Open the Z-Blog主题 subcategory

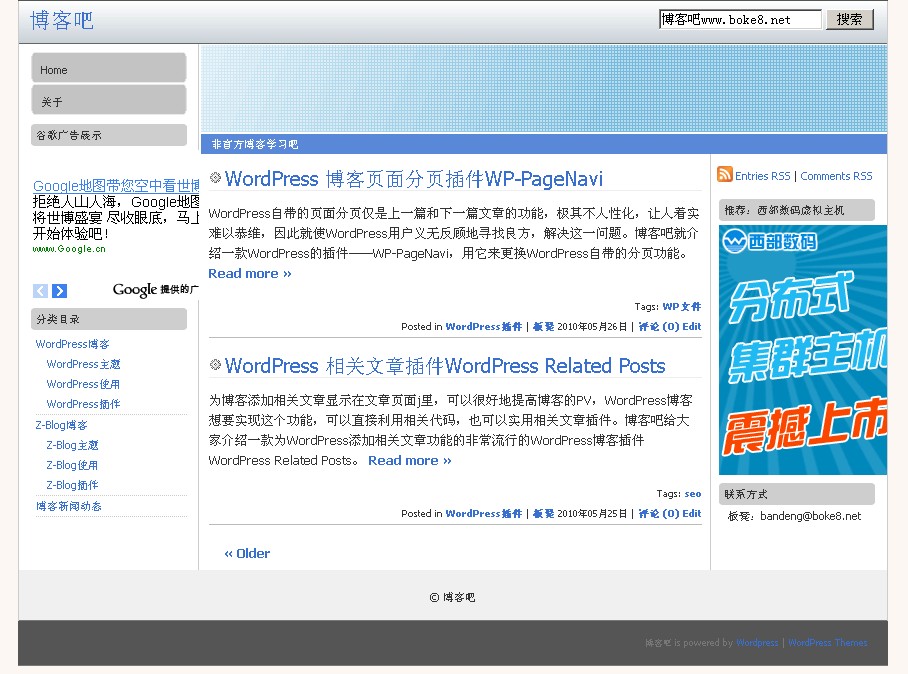pyautogui.click(x=72, y=445)
